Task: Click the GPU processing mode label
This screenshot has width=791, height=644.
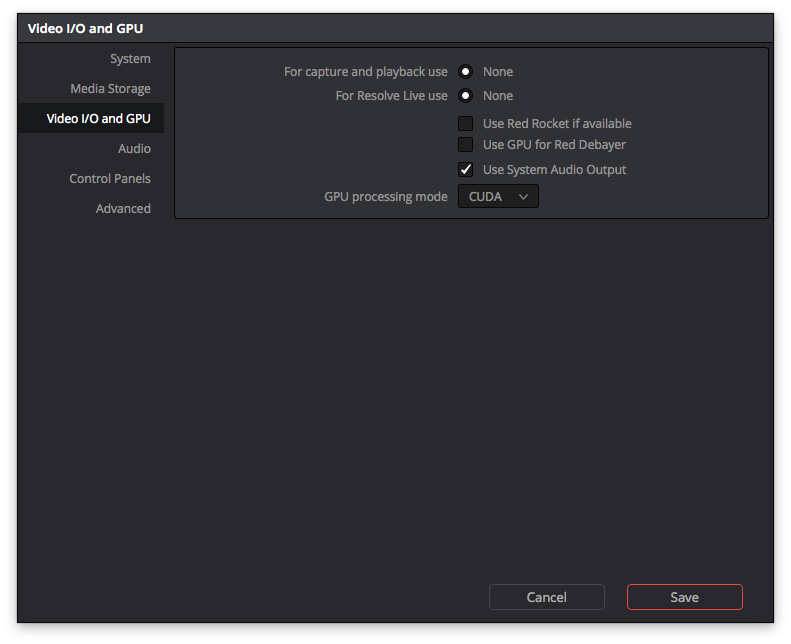Action: pyautogui.click(x=386, y=197)
